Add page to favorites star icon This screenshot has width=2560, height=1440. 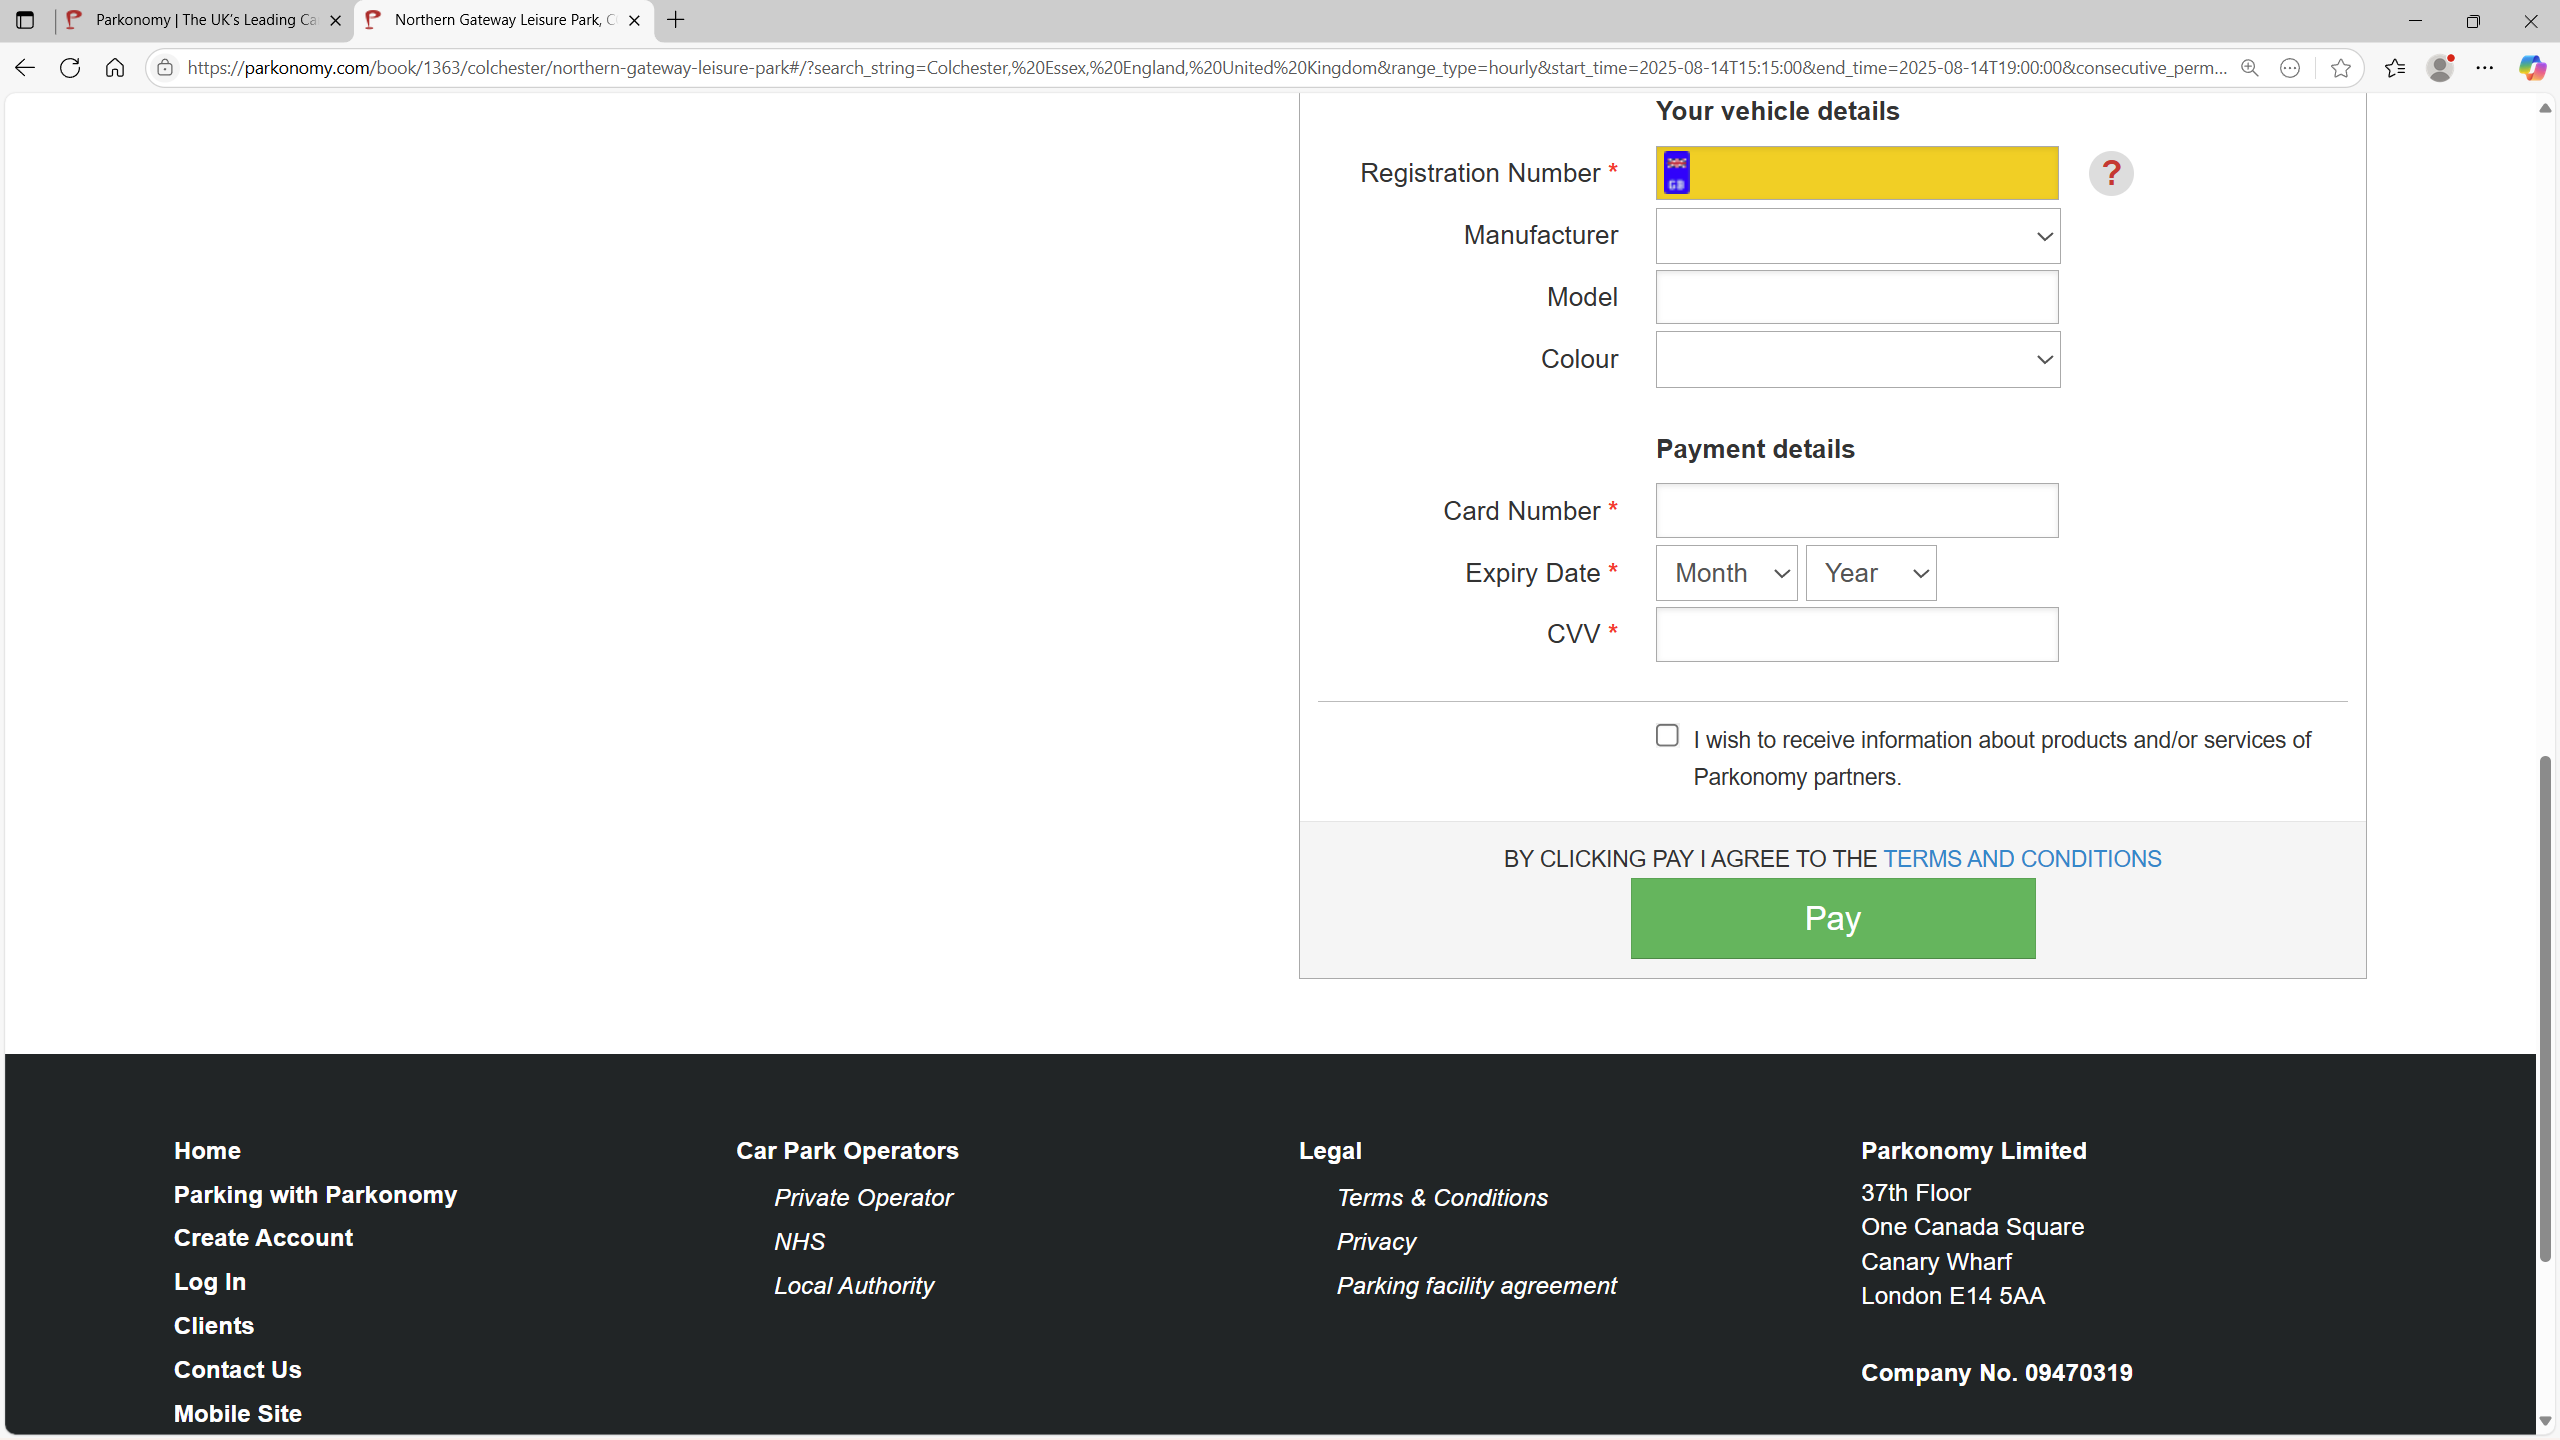coord(2340,68)
